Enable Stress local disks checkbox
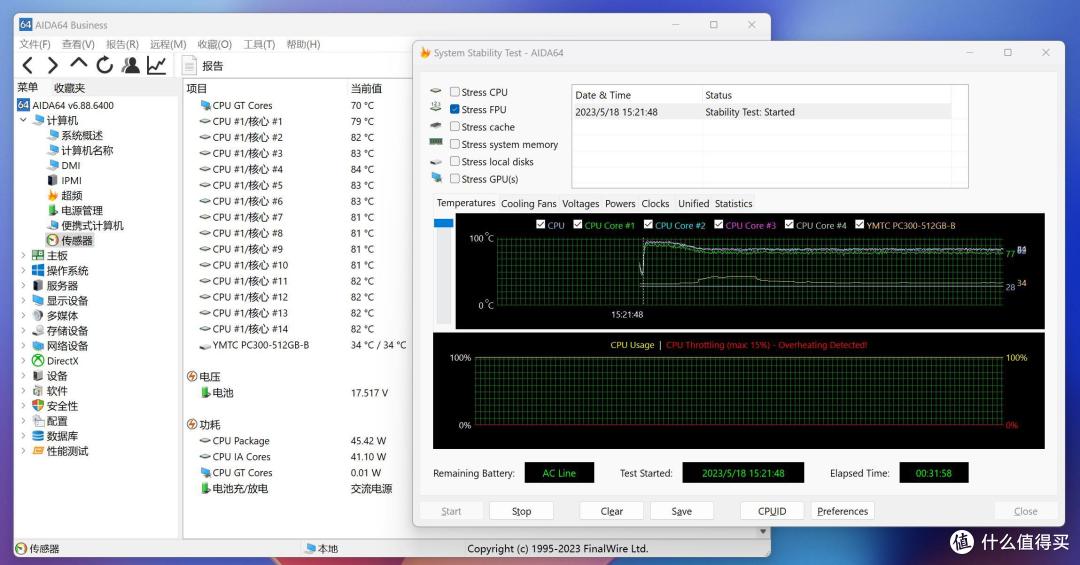Screen dimensions: 1080x565 [455, 161]
